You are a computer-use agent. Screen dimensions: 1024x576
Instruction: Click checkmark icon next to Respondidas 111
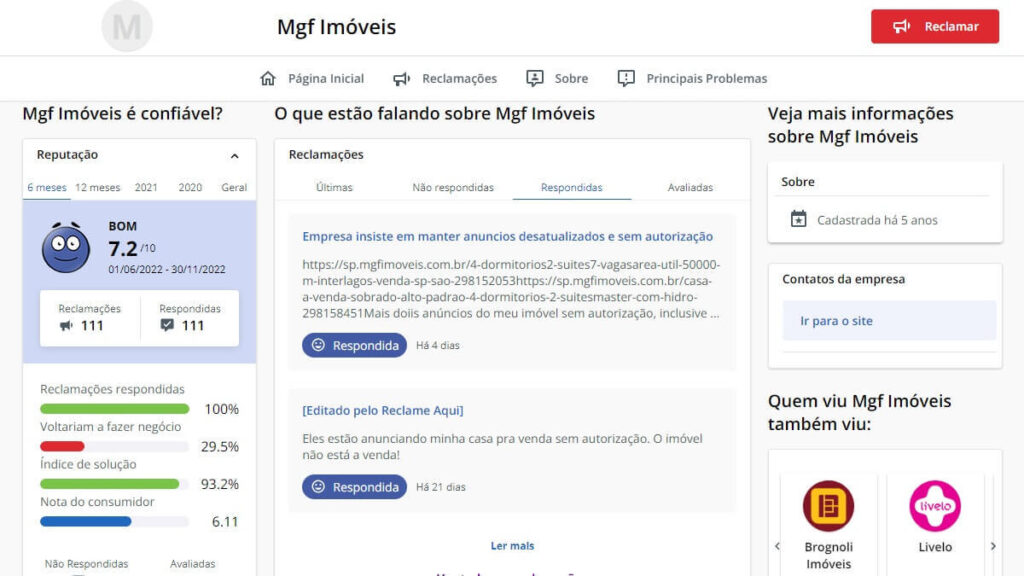click(x=167, y=325)
